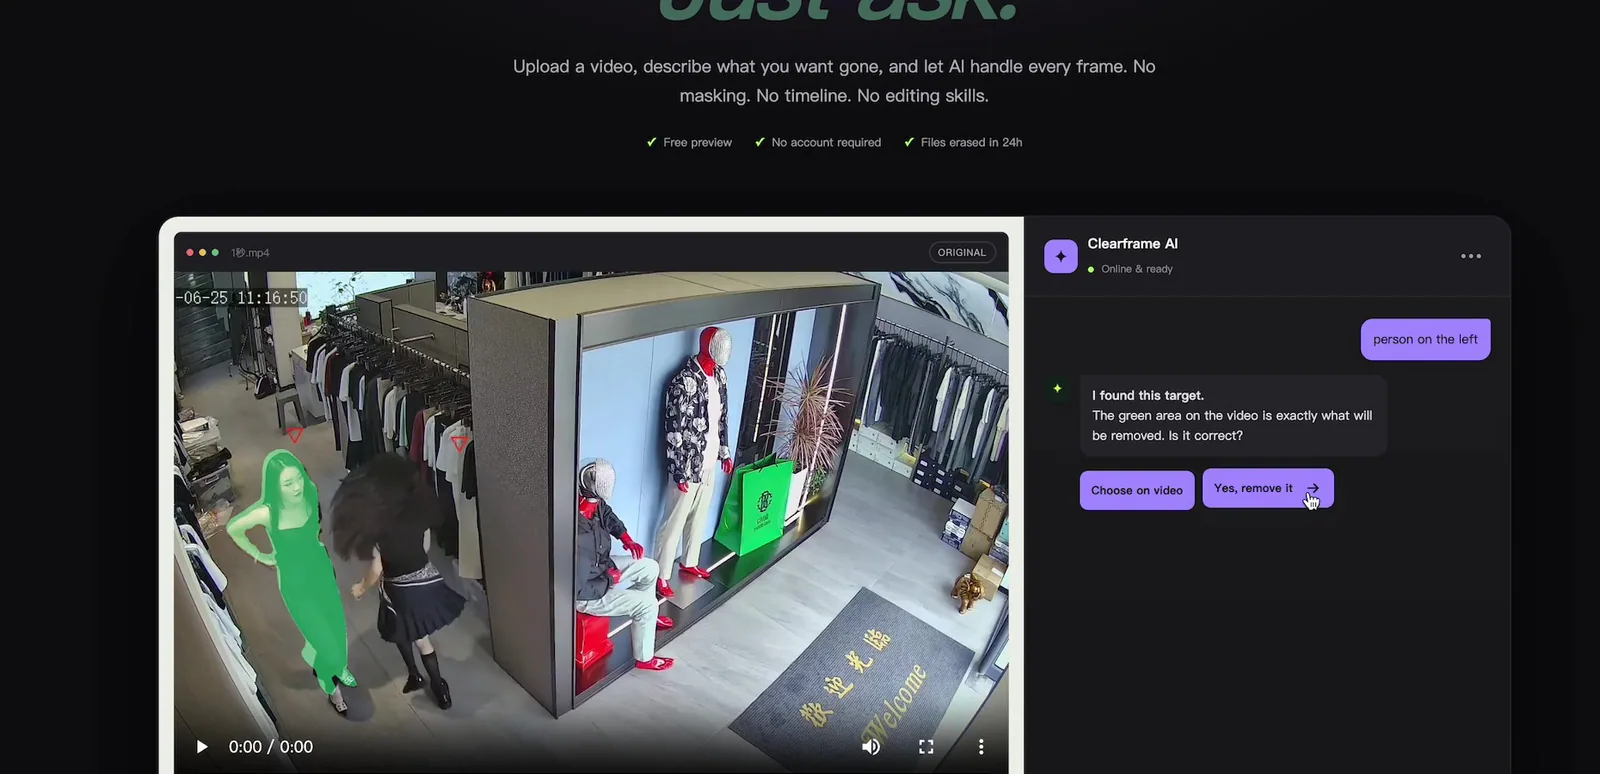Click the Free preview text

click(x=697, y=142)
